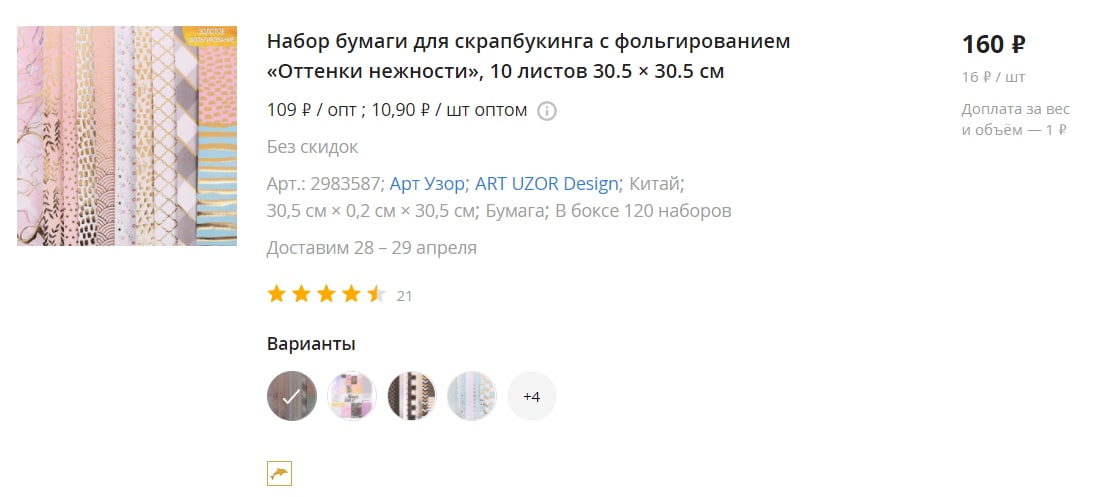Viewport: 1116px width, 497px height.
Task: Click the golden dolphin badge icon
Action: 279,474
